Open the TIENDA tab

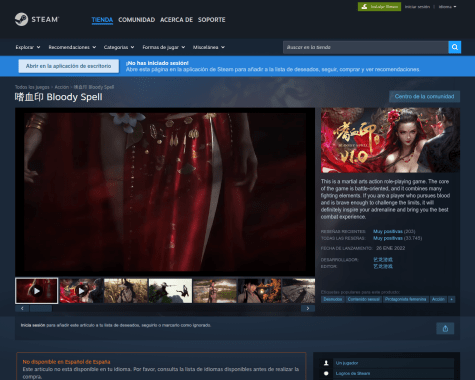pos(102,20)
